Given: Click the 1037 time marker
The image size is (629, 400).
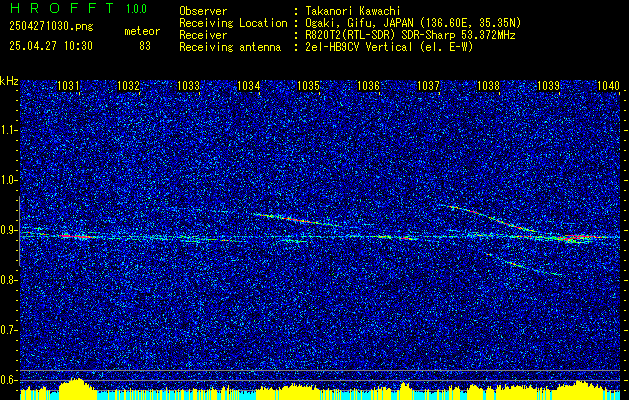Looking at the screenshot, I should [x=428, y=85].
